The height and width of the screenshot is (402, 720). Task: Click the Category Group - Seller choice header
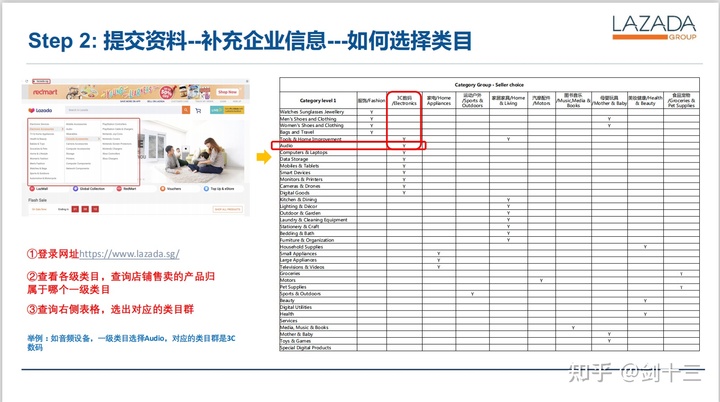[489, 85]
